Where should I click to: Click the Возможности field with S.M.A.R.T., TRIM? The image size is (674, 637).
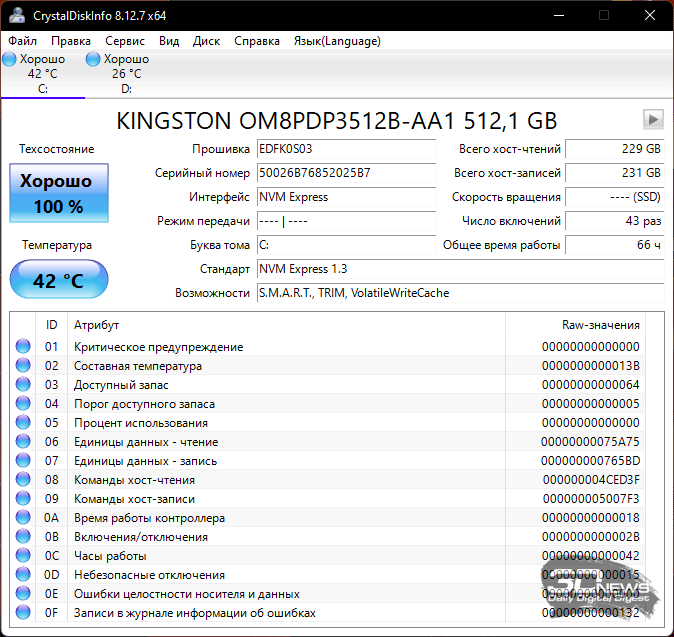coord(461,293)
